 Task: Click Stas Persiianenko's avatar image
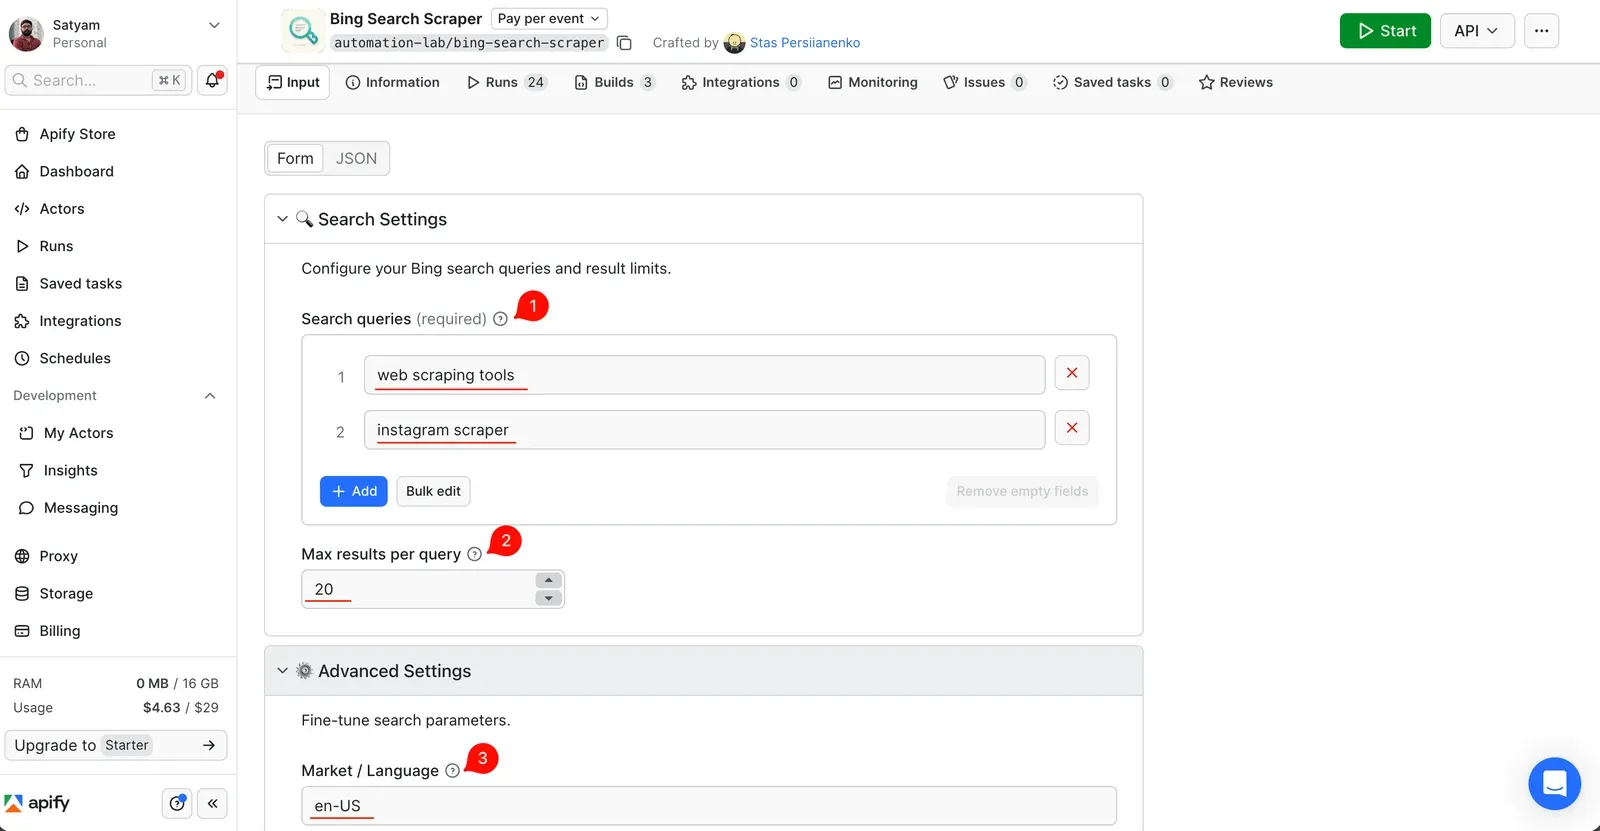point(734,43)
